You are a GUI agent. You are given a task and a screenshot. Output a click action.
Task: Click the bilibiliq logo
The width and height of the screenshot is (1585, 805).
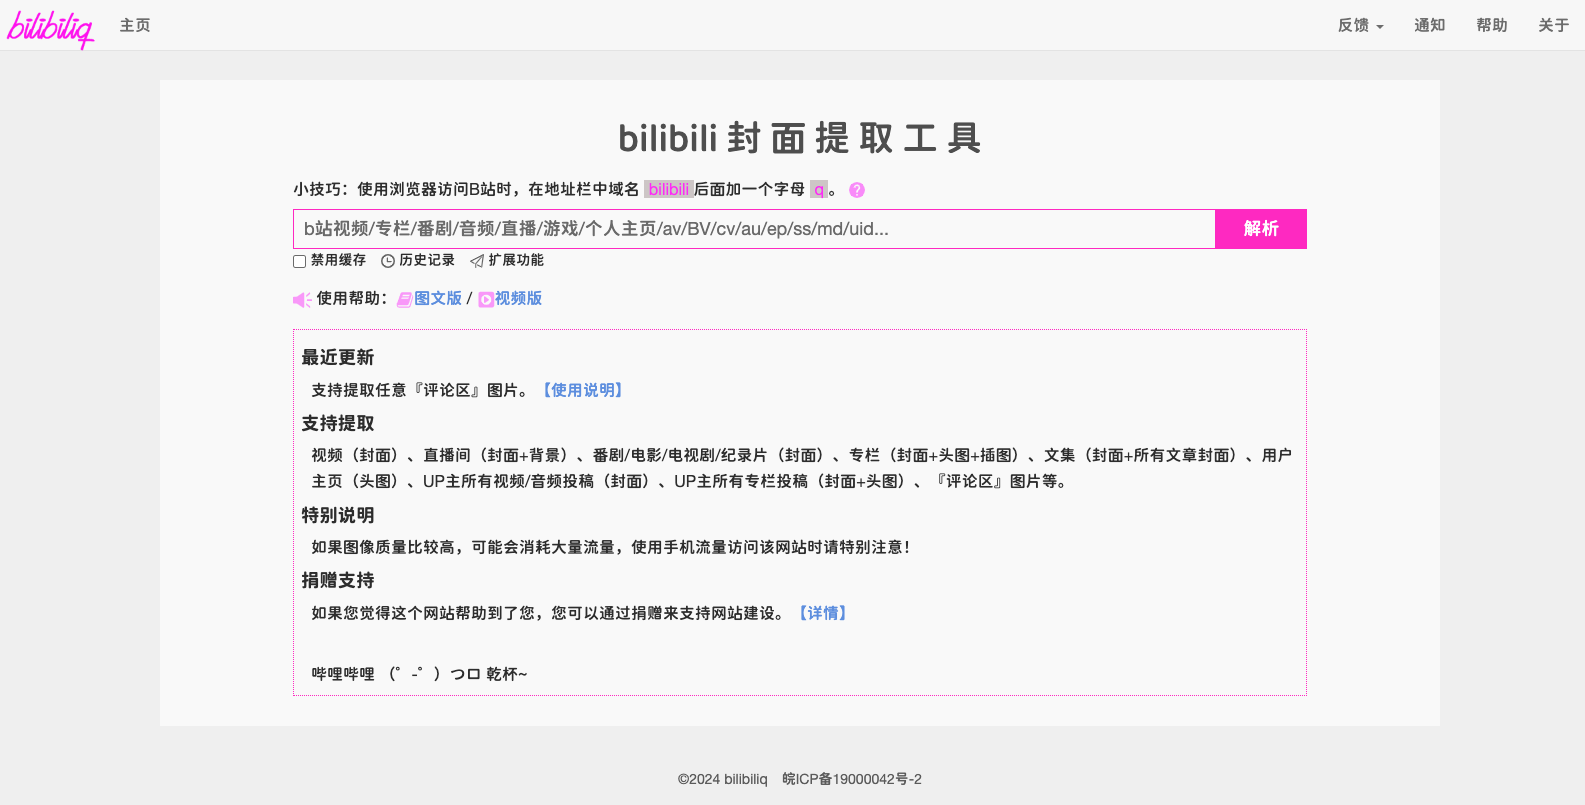click(x=50, y=28)
